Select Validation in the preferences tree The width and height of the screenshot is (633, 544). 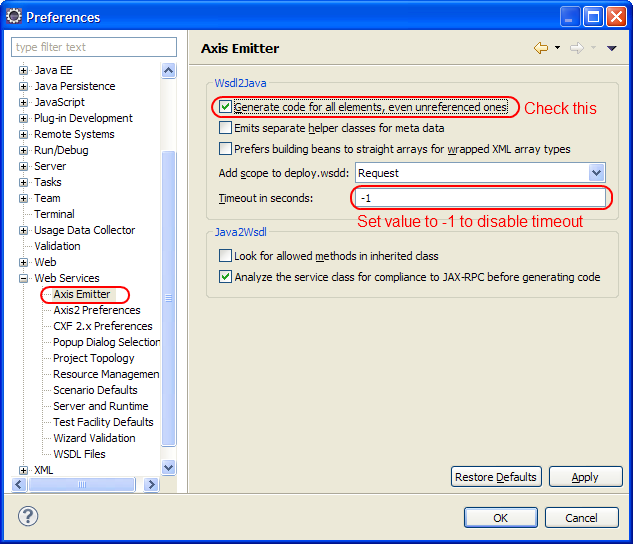point(57,246)
